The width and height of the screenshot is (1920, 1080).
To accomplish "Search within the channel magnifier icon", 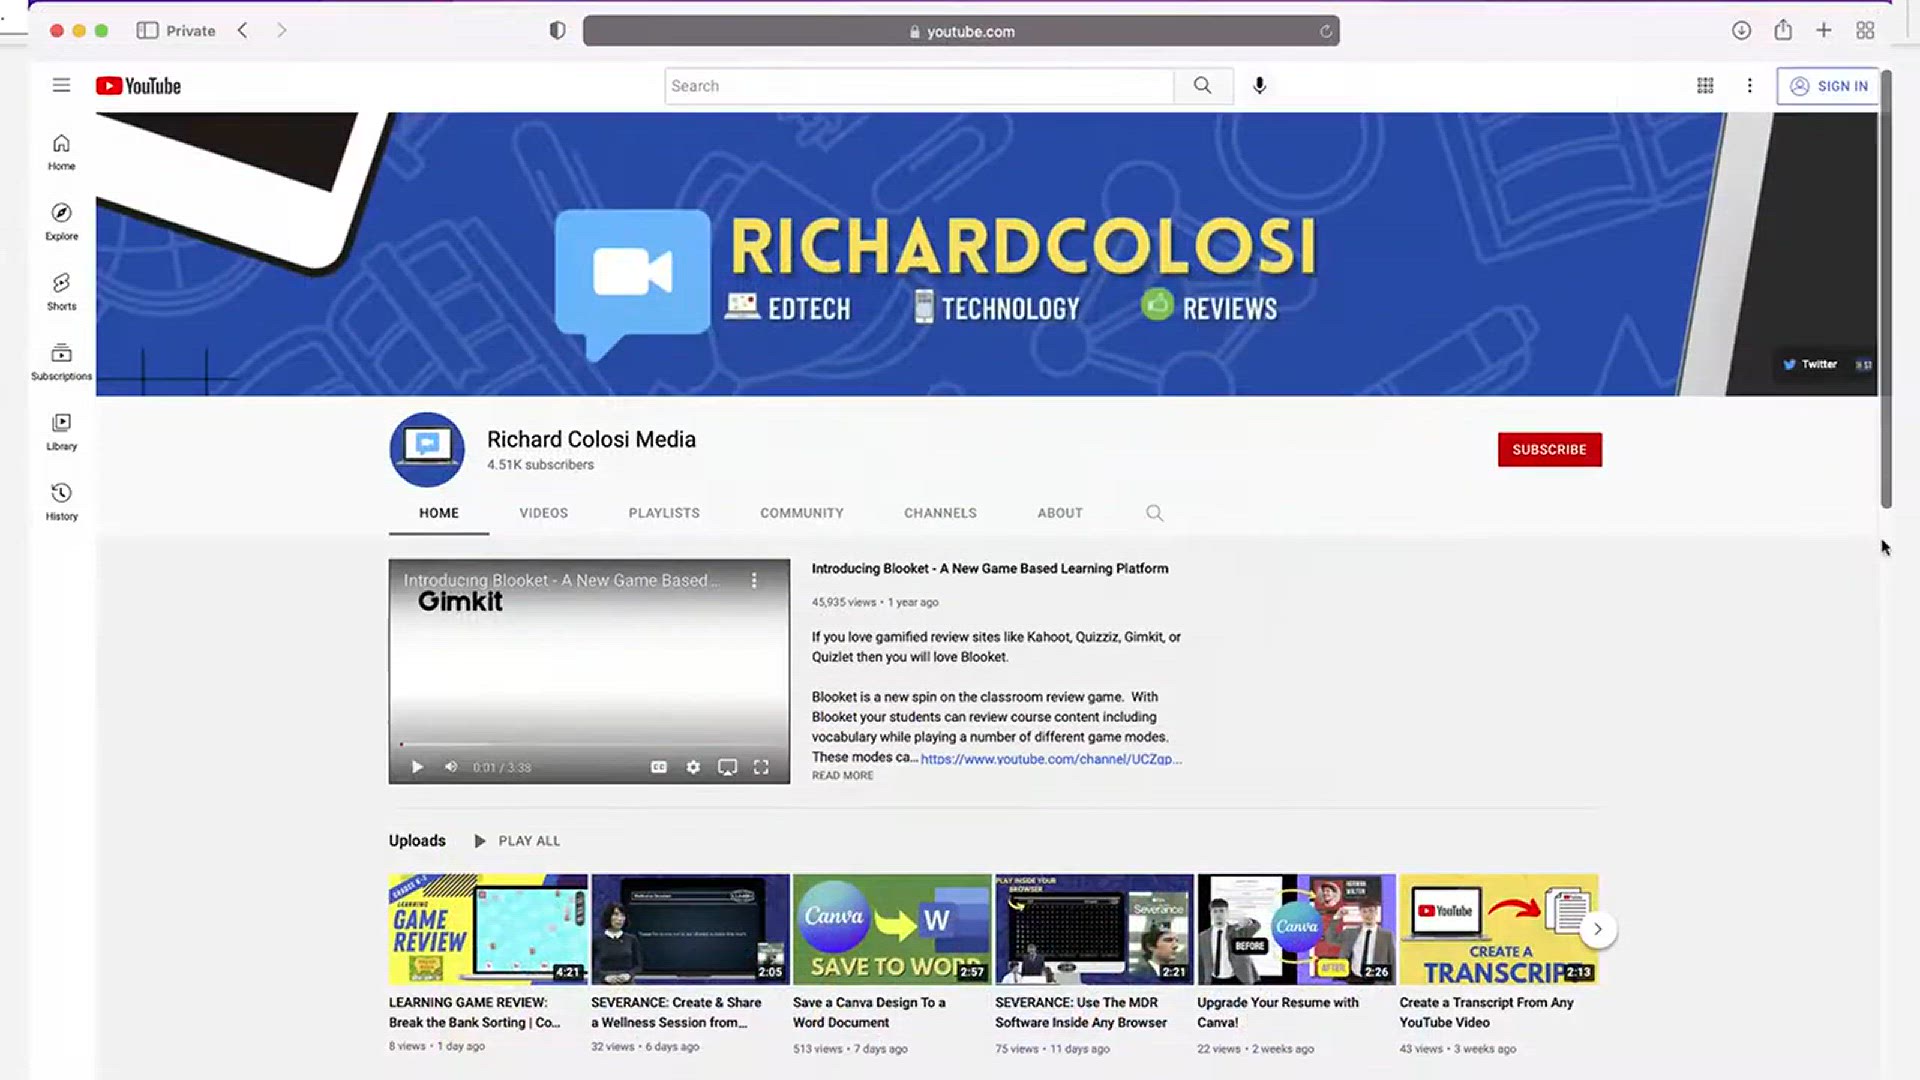I will (1154, 513).
